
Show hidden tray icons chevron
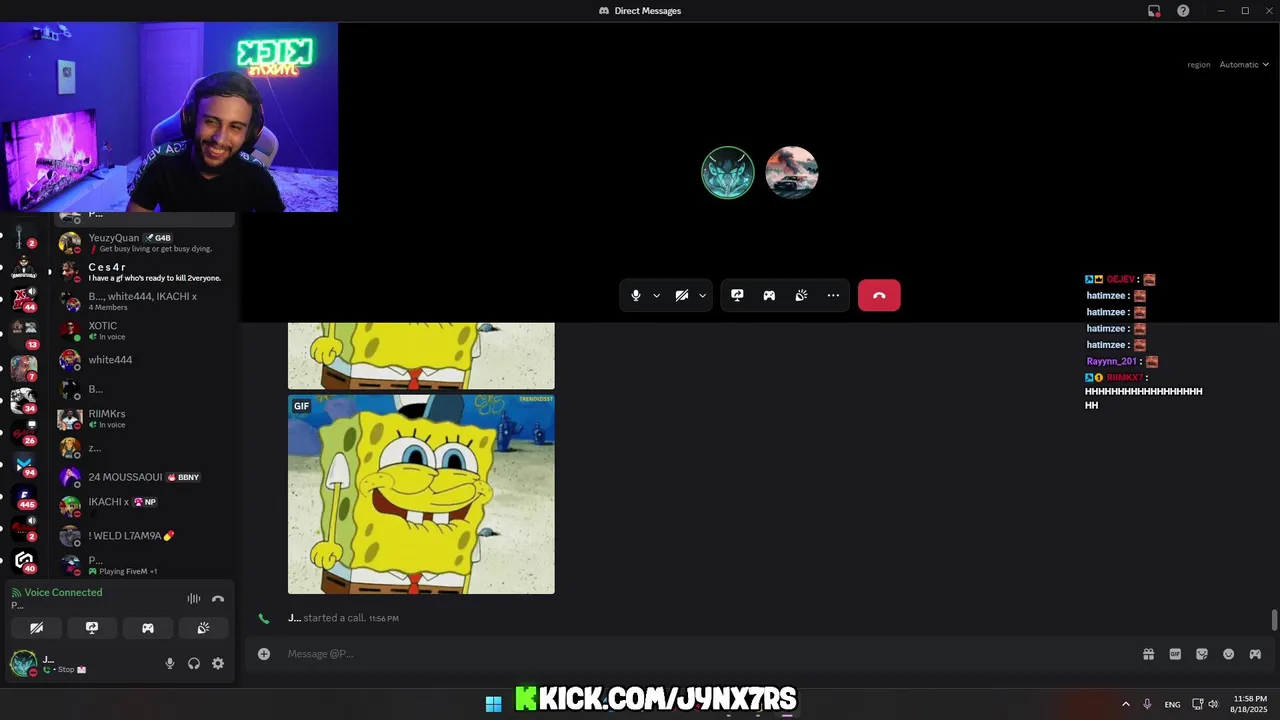[1125, 704]
